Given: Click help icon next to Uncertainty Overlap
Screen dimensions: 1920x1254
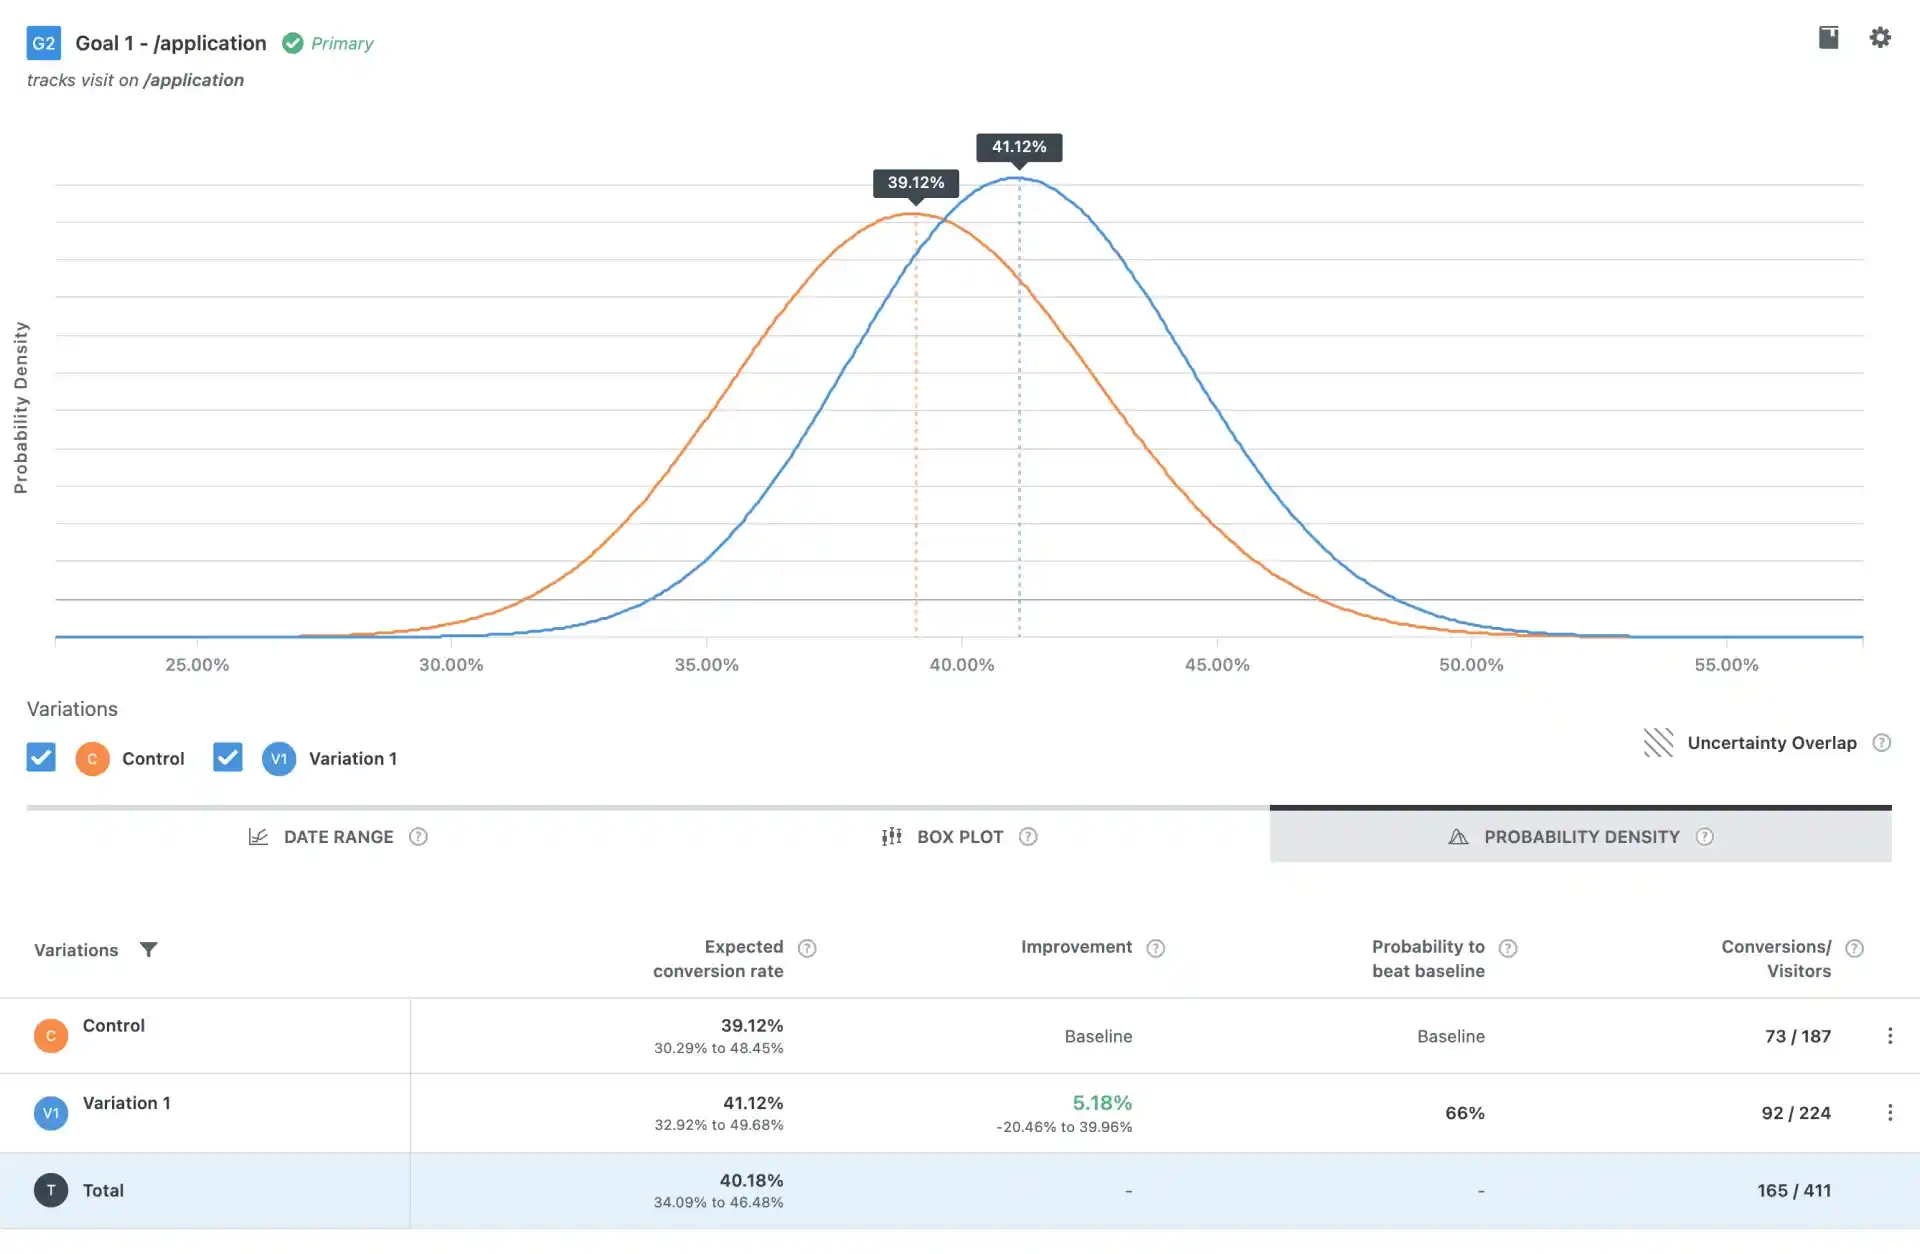Looking at the screenshot, I should pos(1881,743).
